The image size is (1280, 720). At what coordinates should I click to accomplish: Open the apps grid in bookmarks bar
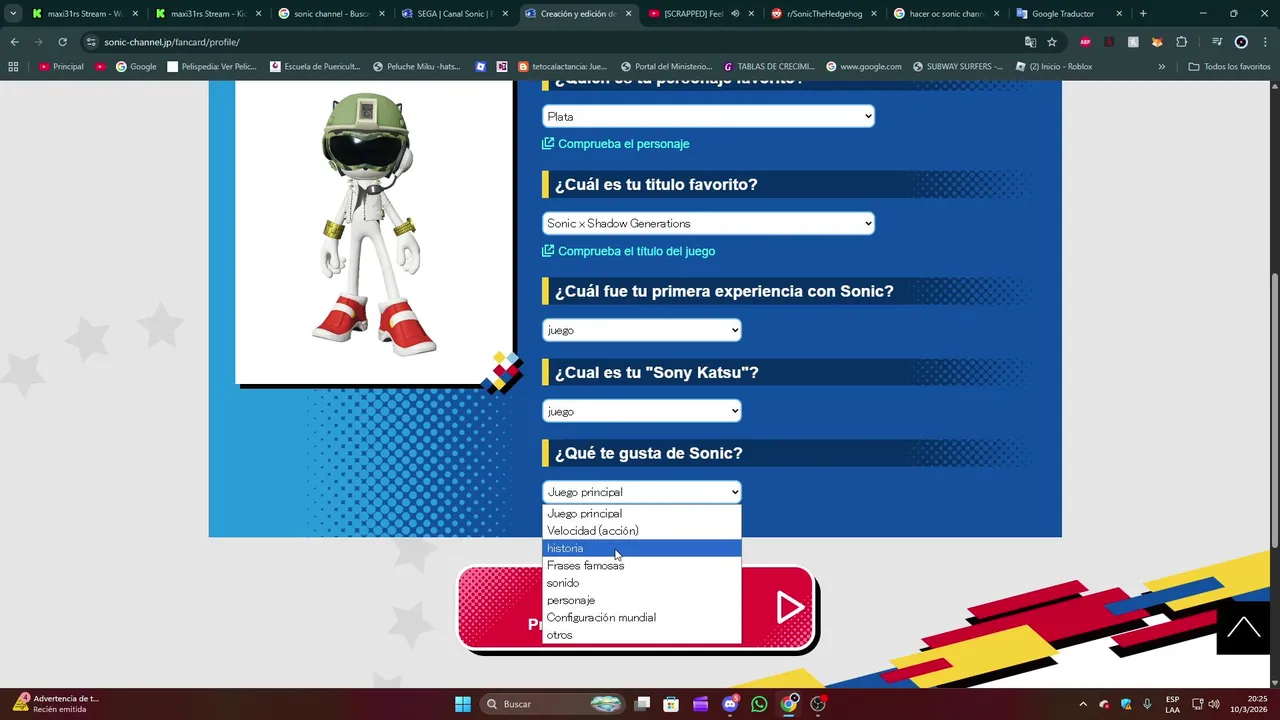tap(13, 67)
